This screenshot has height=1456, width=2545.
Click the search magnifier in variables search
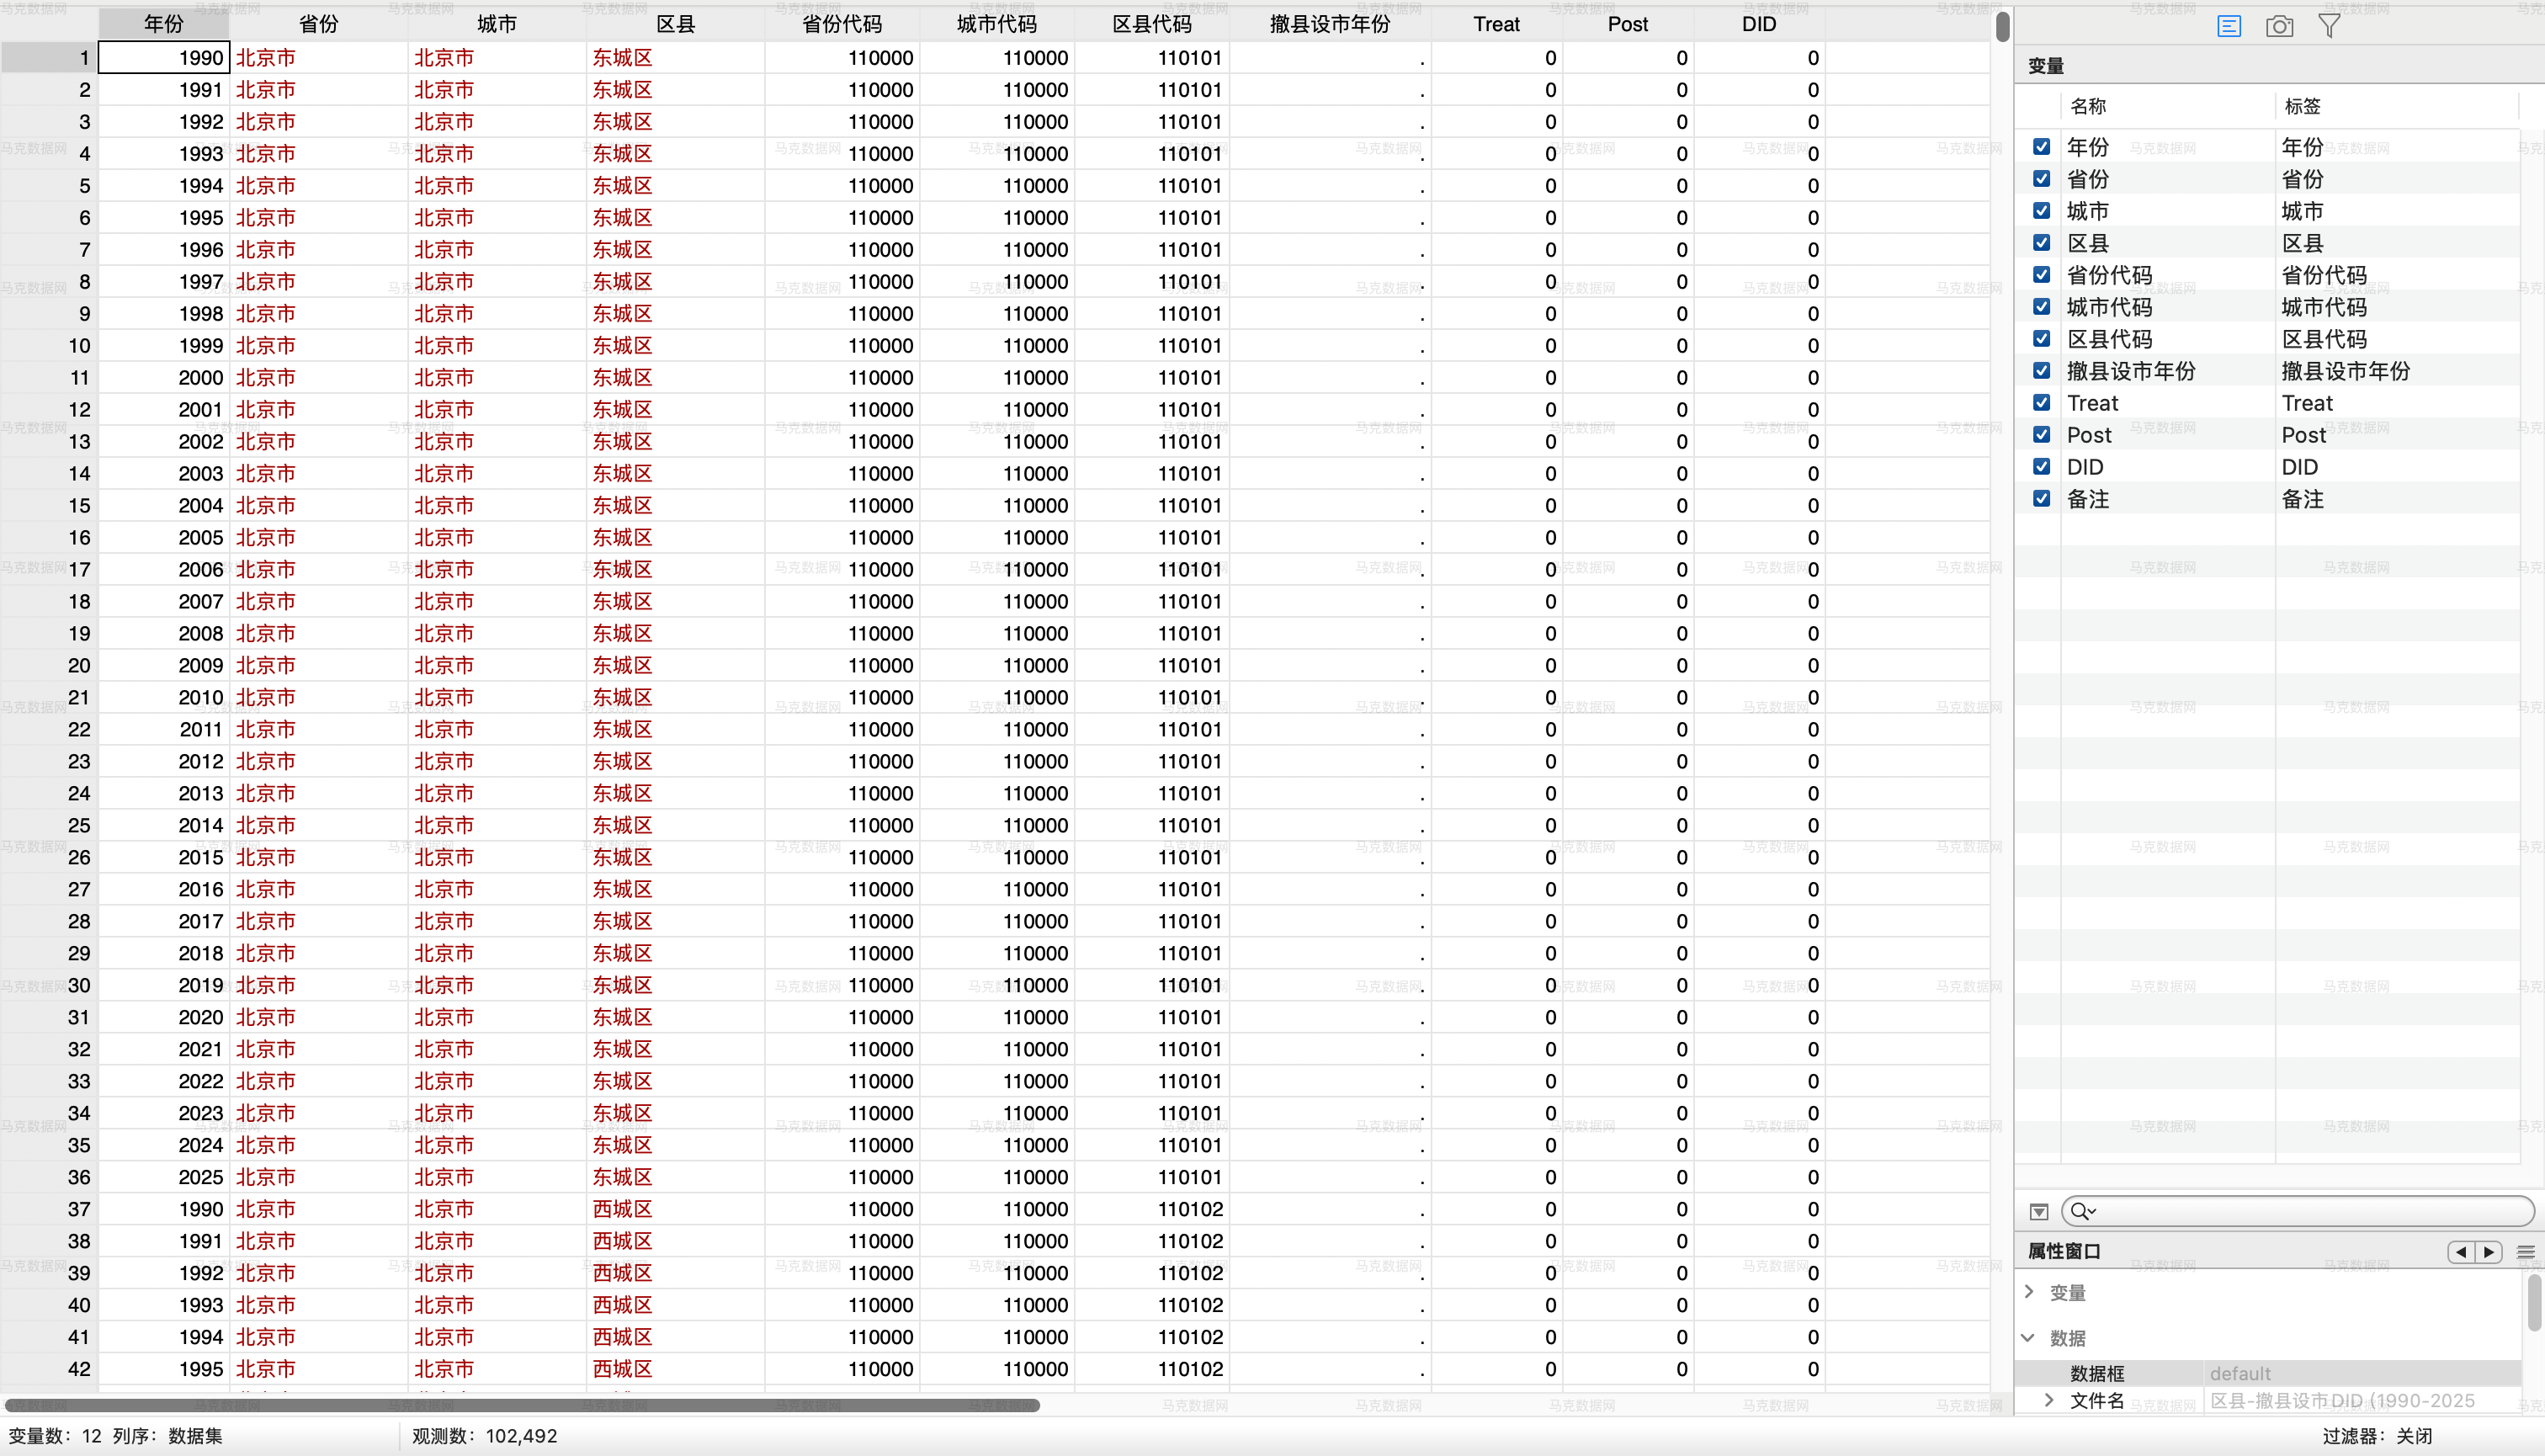coord(2081,1212)
